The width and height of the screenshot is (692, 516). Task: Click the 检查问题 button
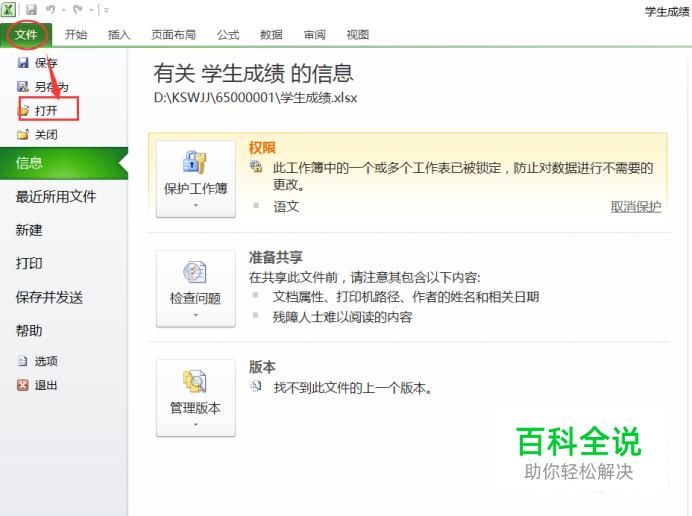click(196, 288)
